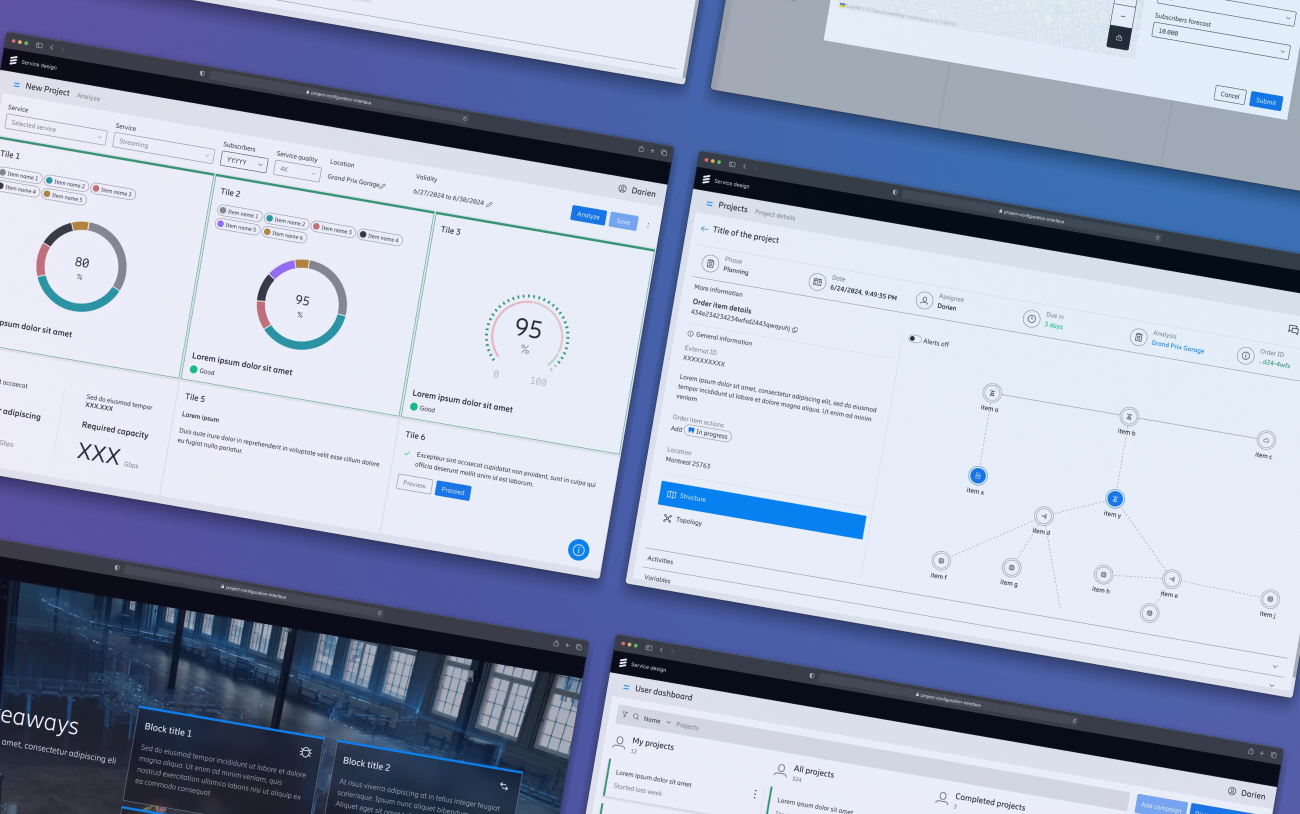
Task: Click the Save button
Action: 623,221
